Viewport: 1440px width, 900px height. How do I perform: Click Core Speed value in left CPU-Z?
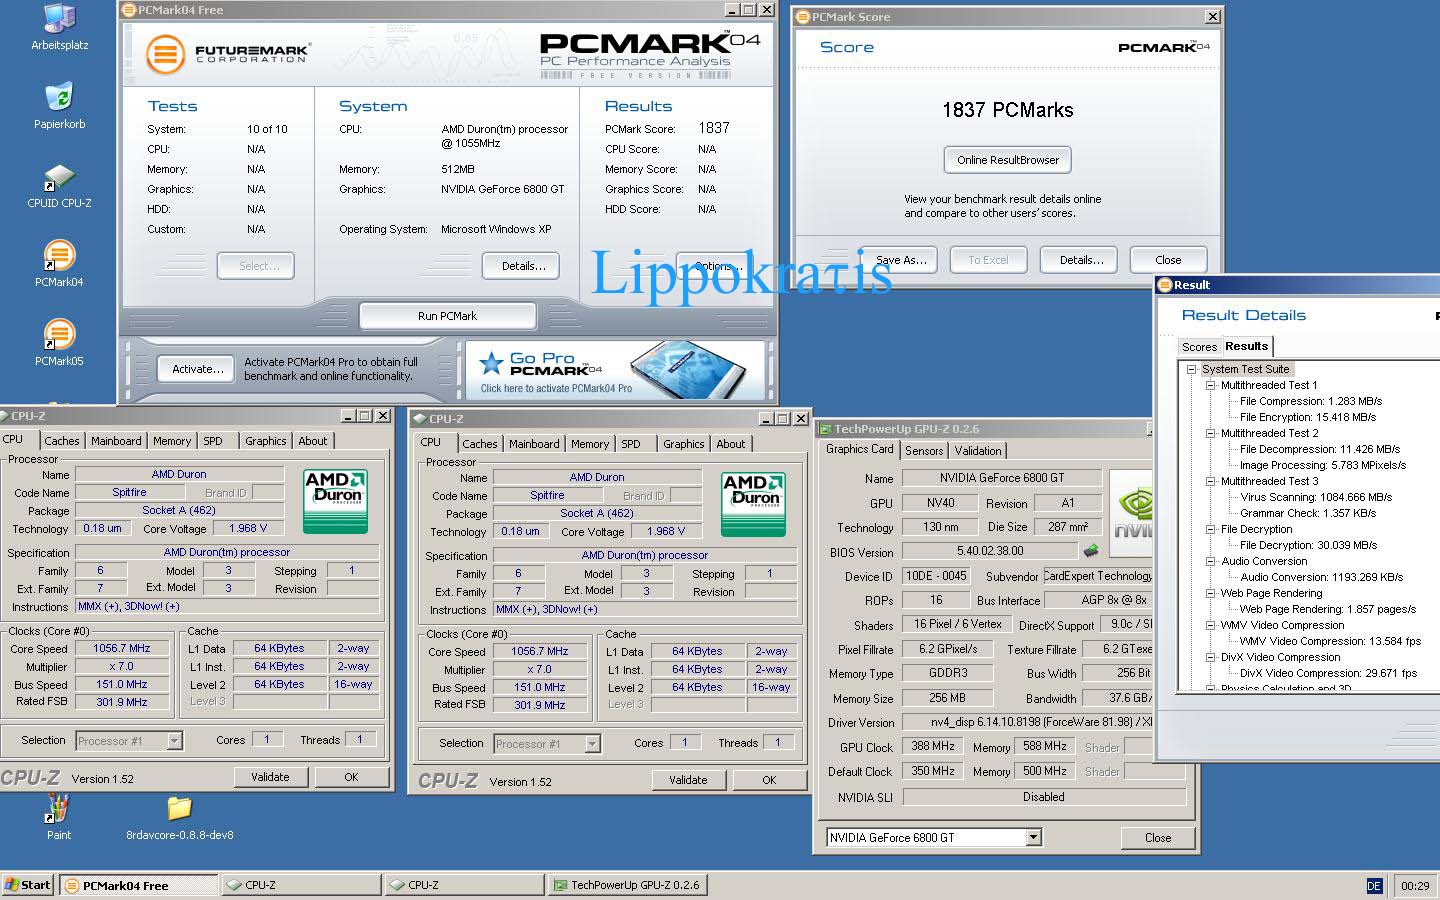tap(122, 648)
